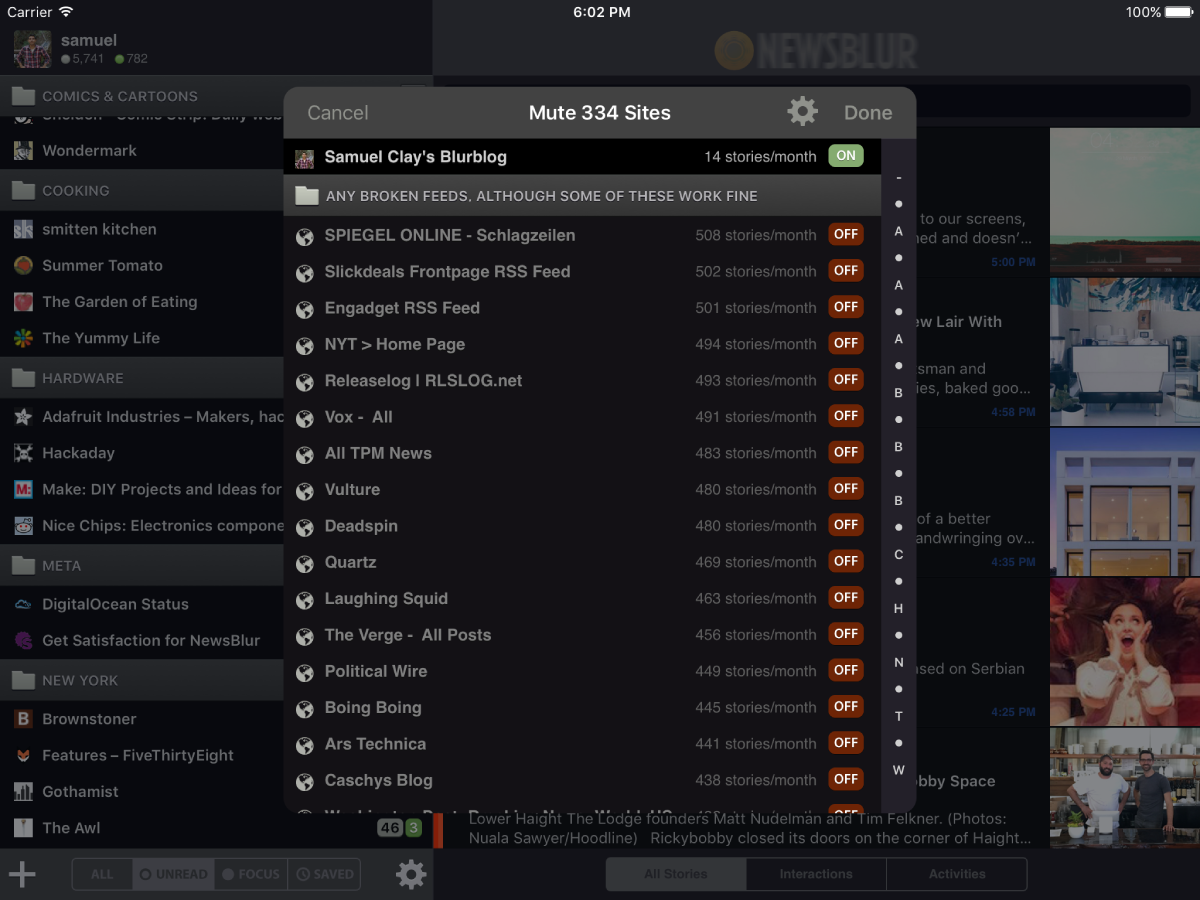Click Brownstoner B icon
The height and width of the screenshot is (900, 1200).
tap(23, 718)
